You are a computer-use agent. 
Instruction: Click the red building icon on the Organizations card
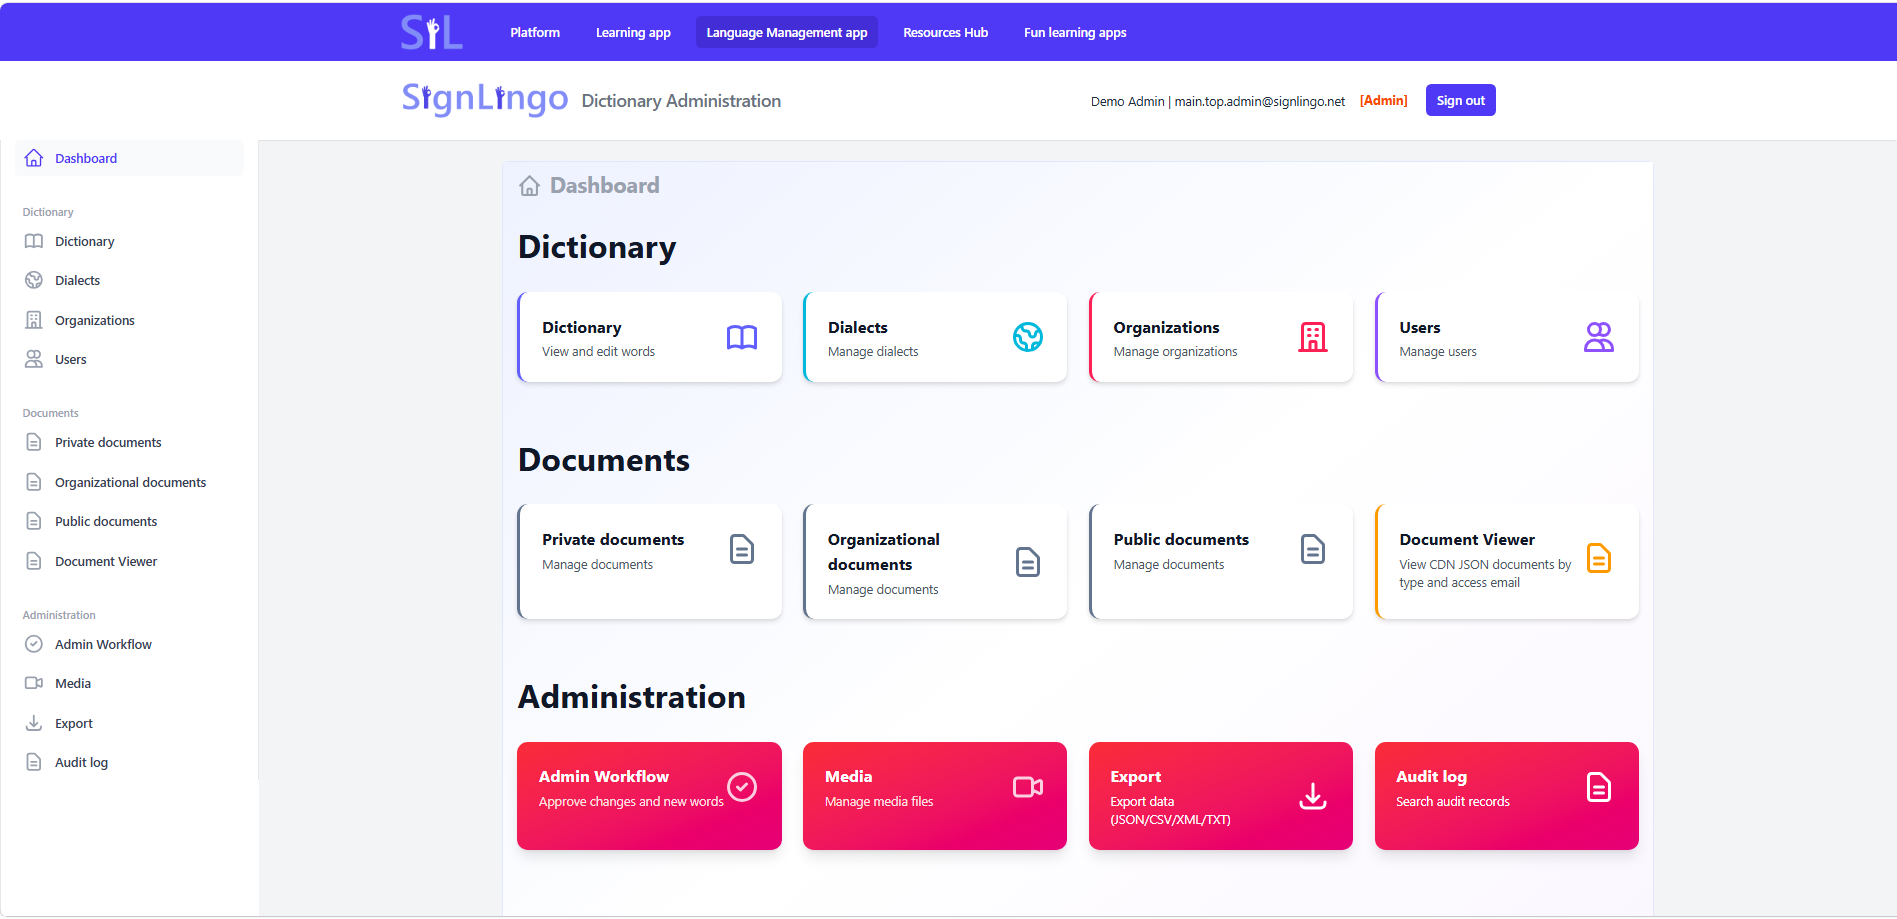pyautogui.click(x=1313, y=337)
